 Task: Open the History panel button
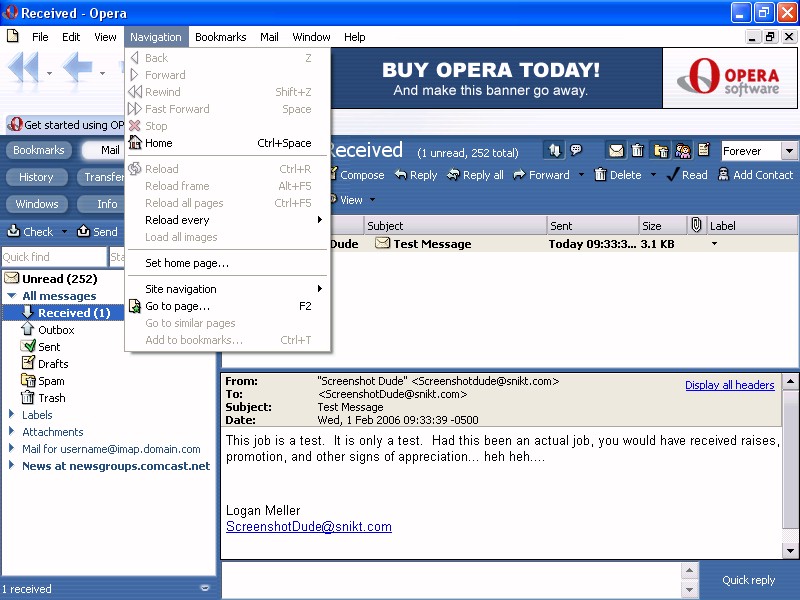click(x=36, y=177)
